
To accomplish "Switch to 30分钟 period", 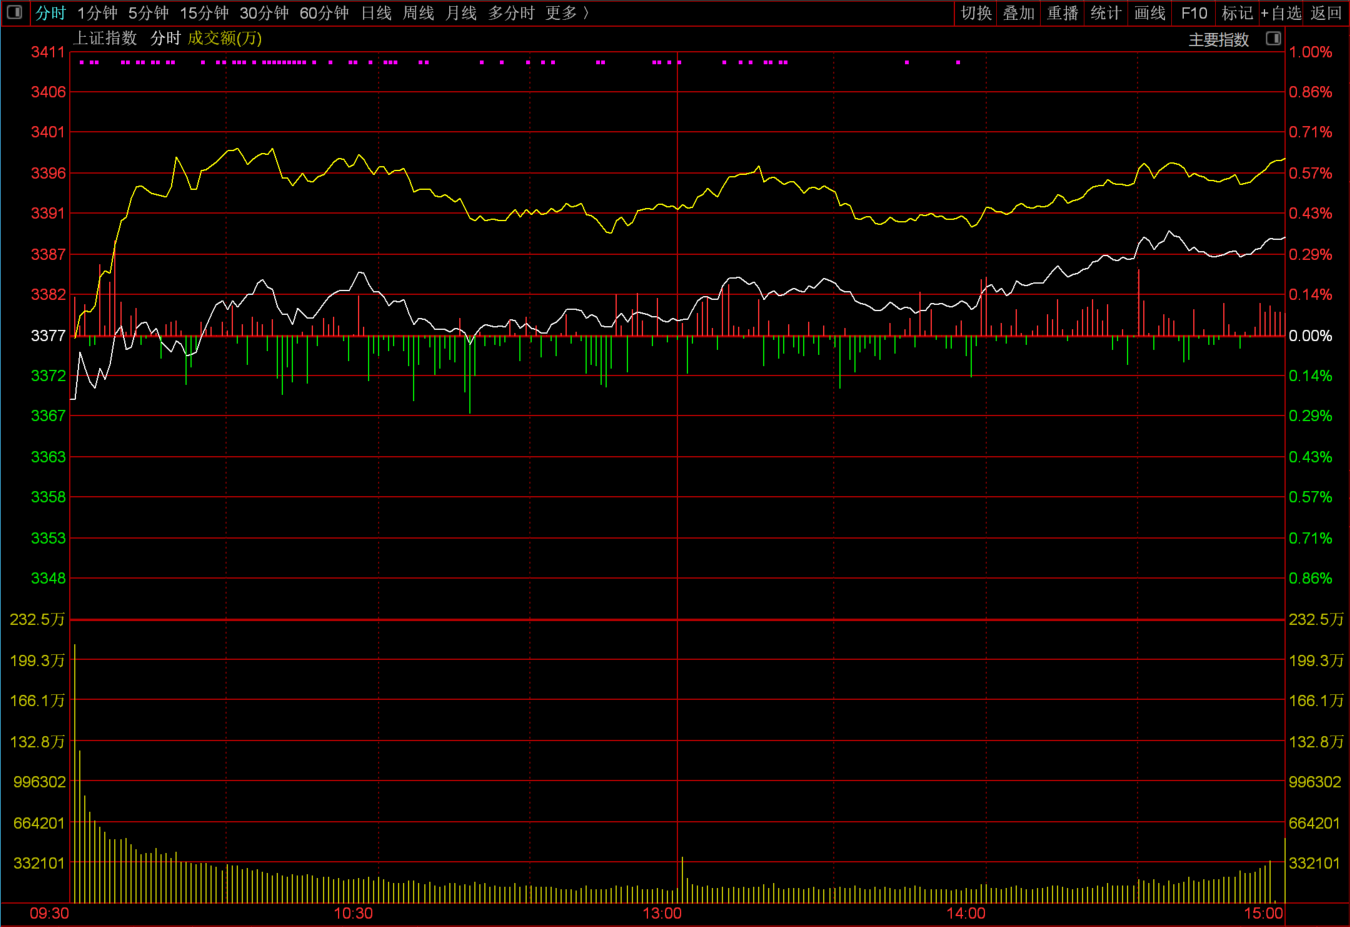I will (264, 13).
